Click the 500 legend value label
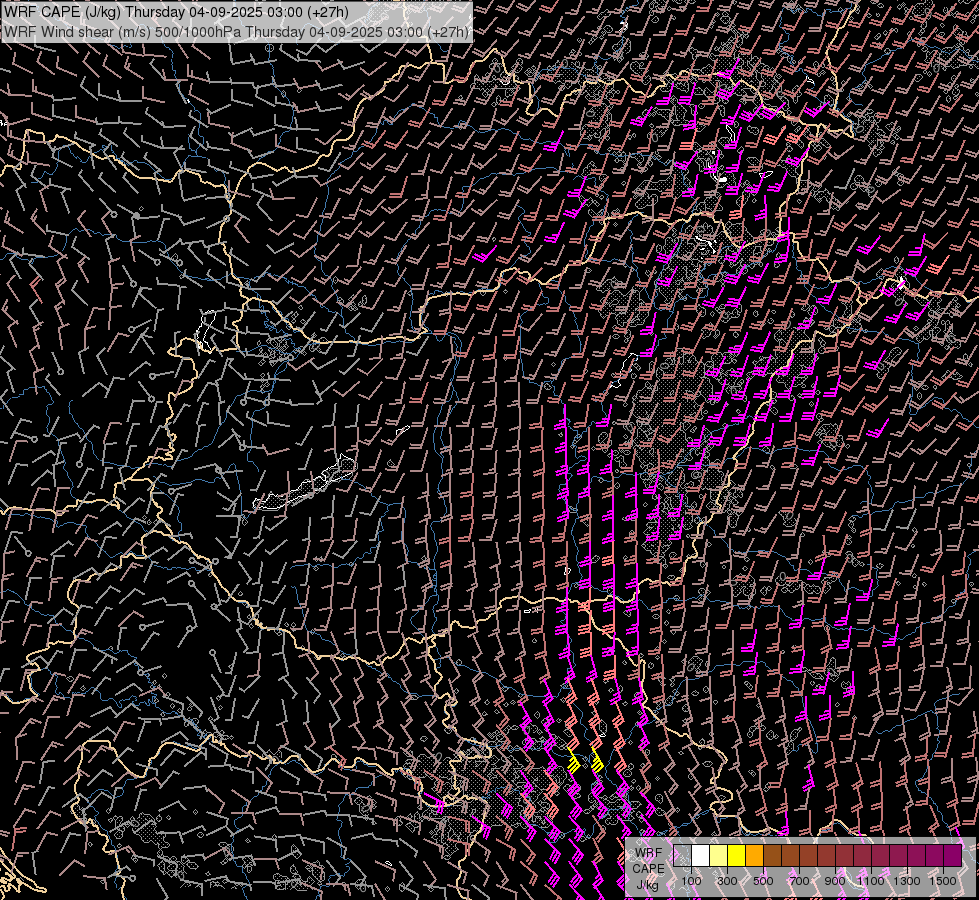This screenshot has height=900, width=979. (x=763, y=881)
